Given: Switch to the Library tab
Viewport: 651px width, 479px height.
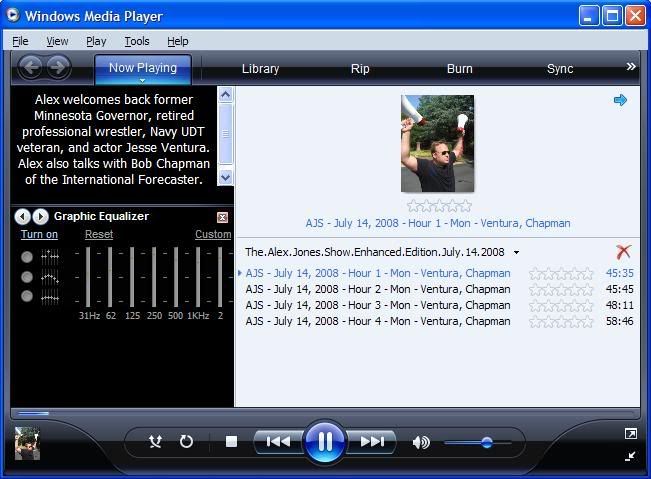Looking at the screenshot, I should 260,68.
